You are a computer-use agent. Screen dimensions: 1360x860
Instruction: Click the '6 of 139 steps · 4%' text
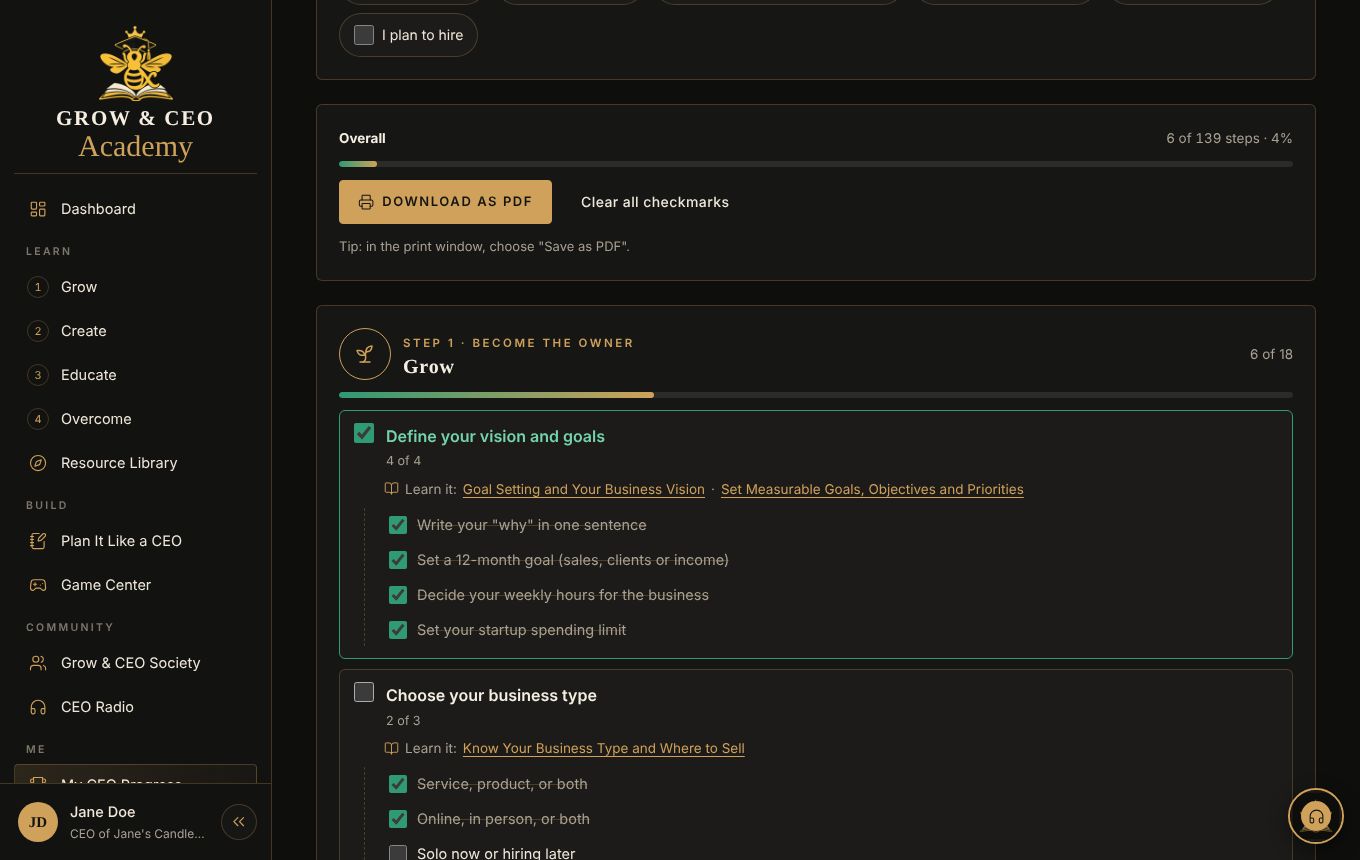click(x=1229, y=138)
